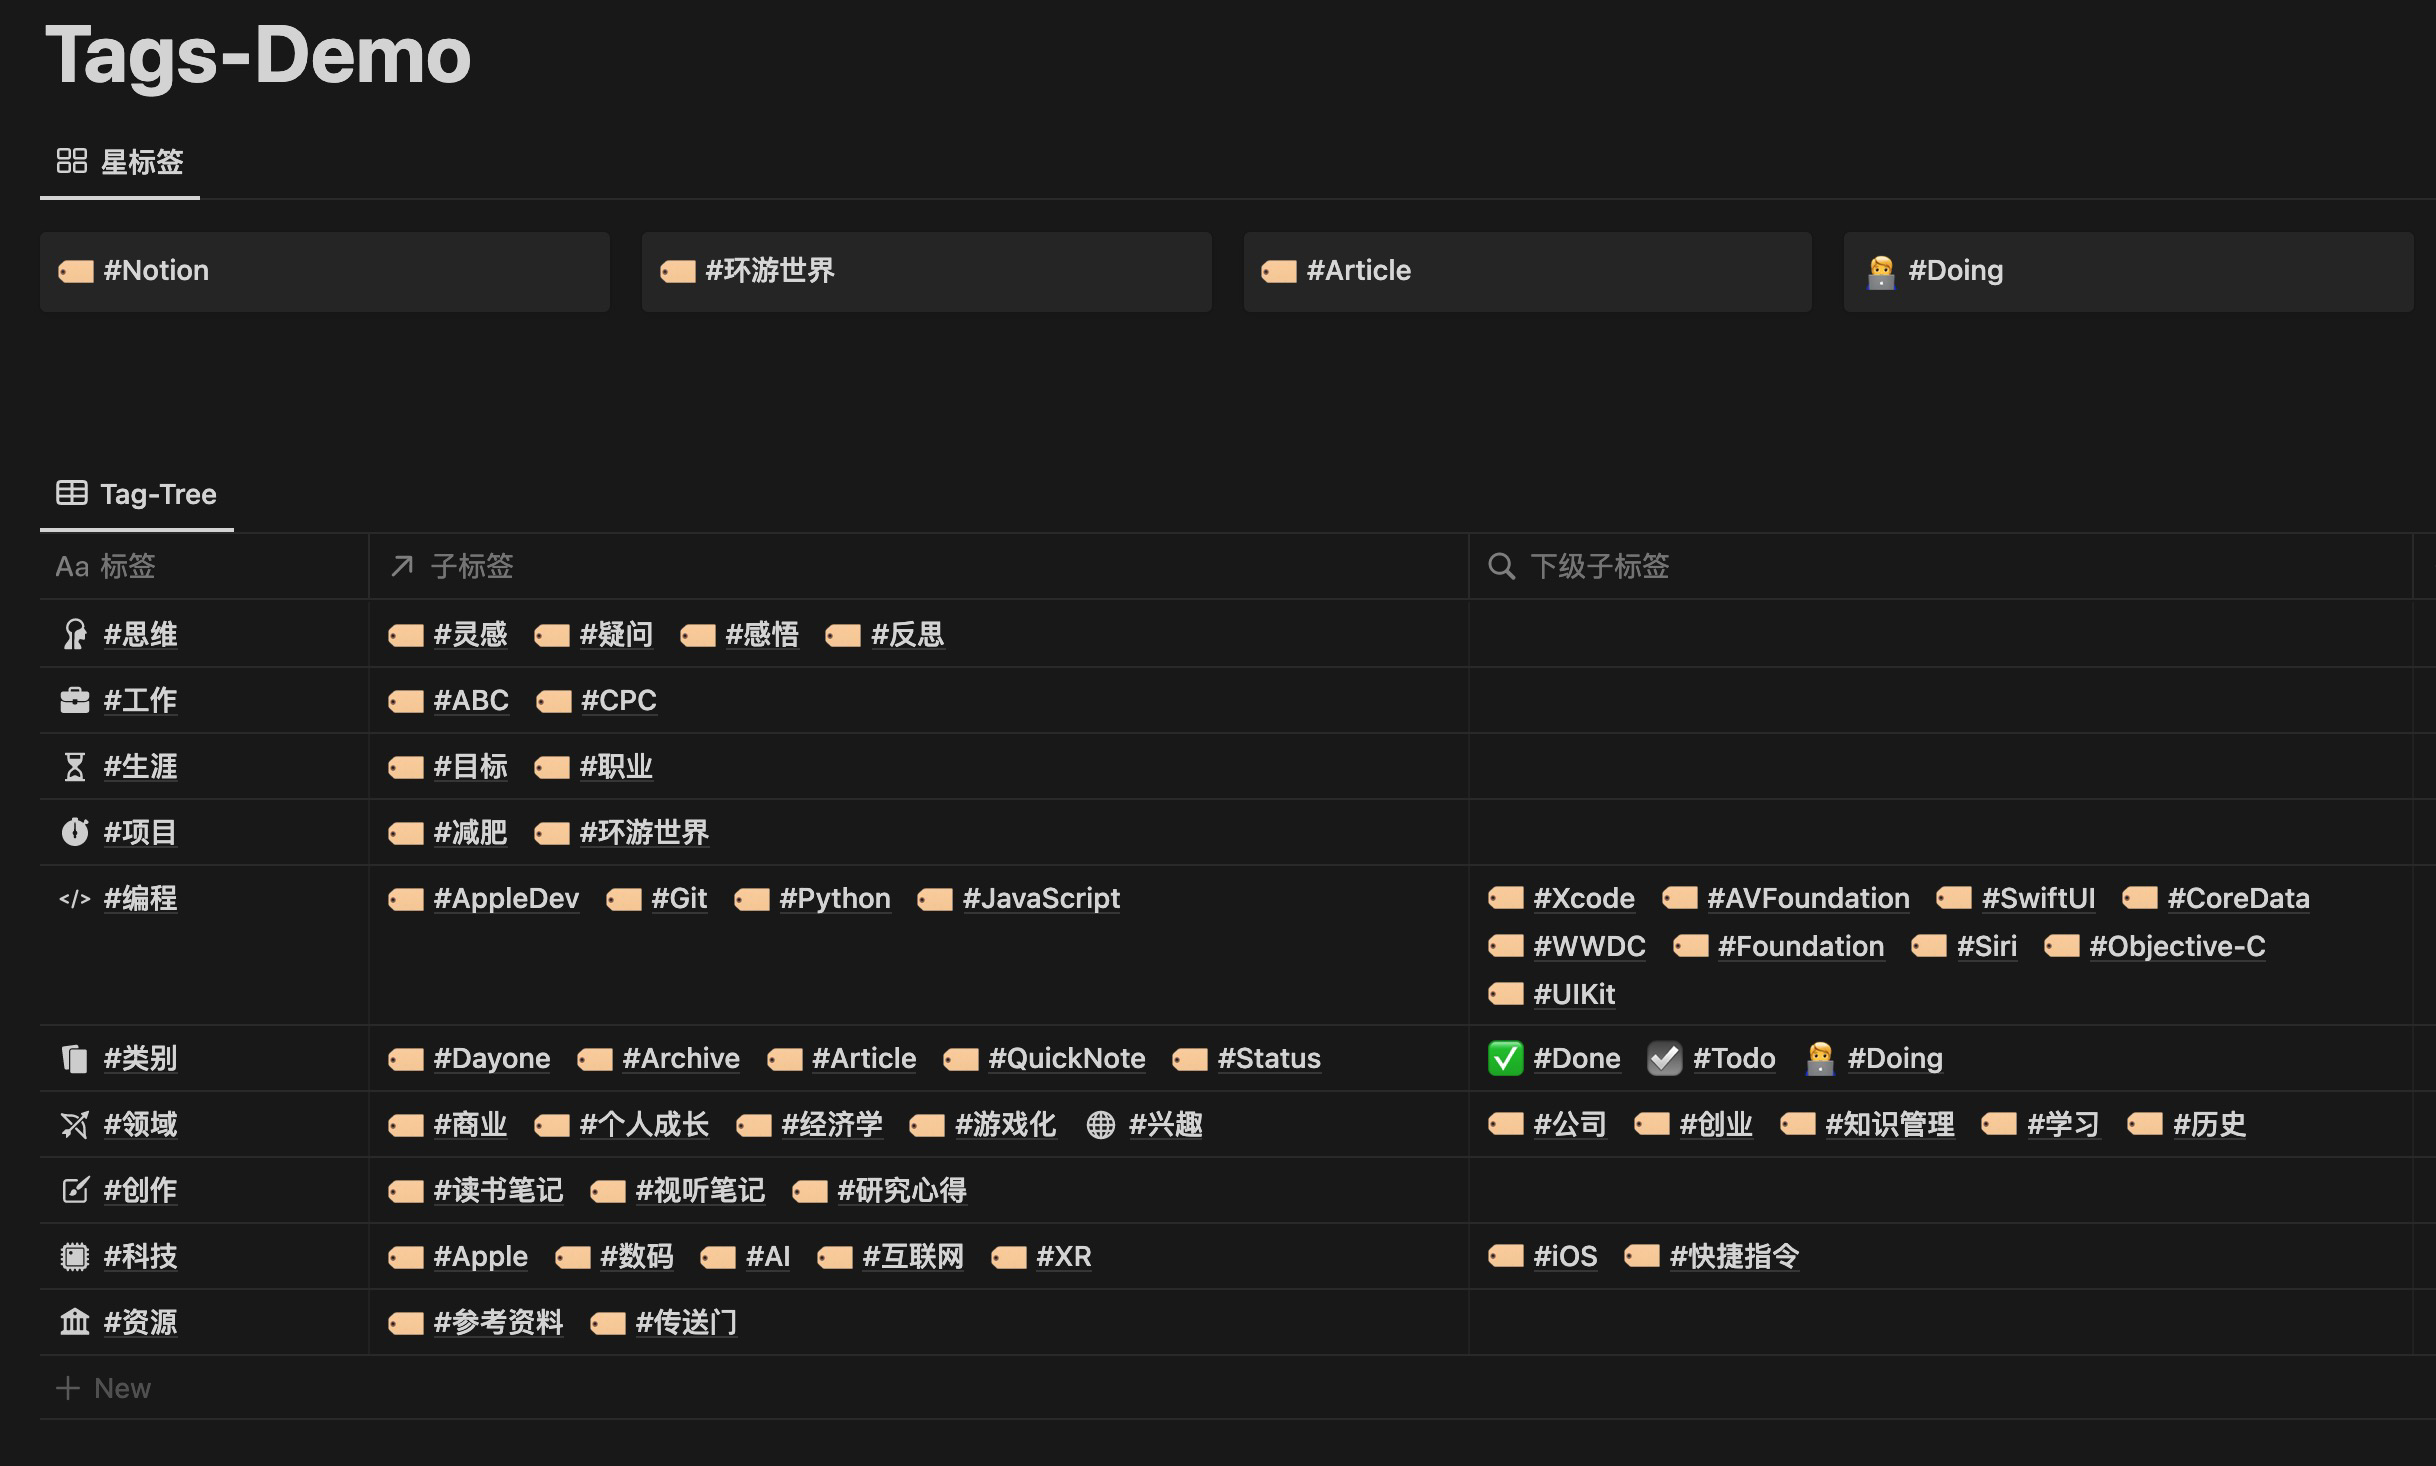
Task: Open the 子标签 column header menu
Action: [x=919, y=566]
